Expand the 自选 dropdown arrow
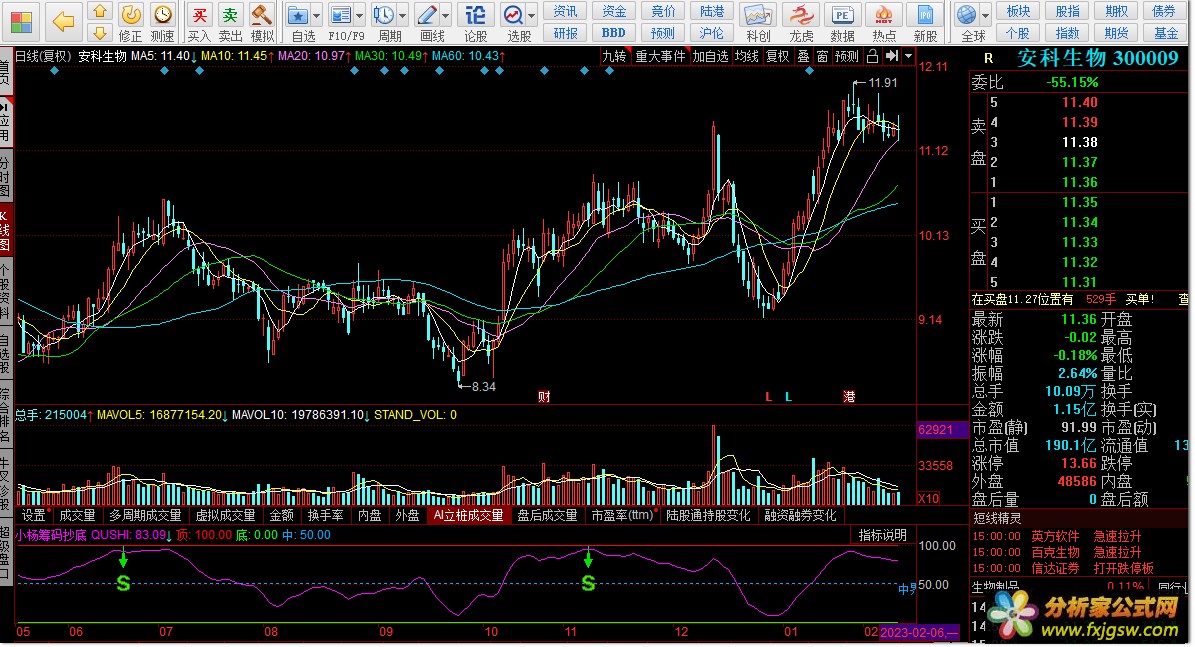Screen dimensions: 1195x647 click(x=316, y=15)
